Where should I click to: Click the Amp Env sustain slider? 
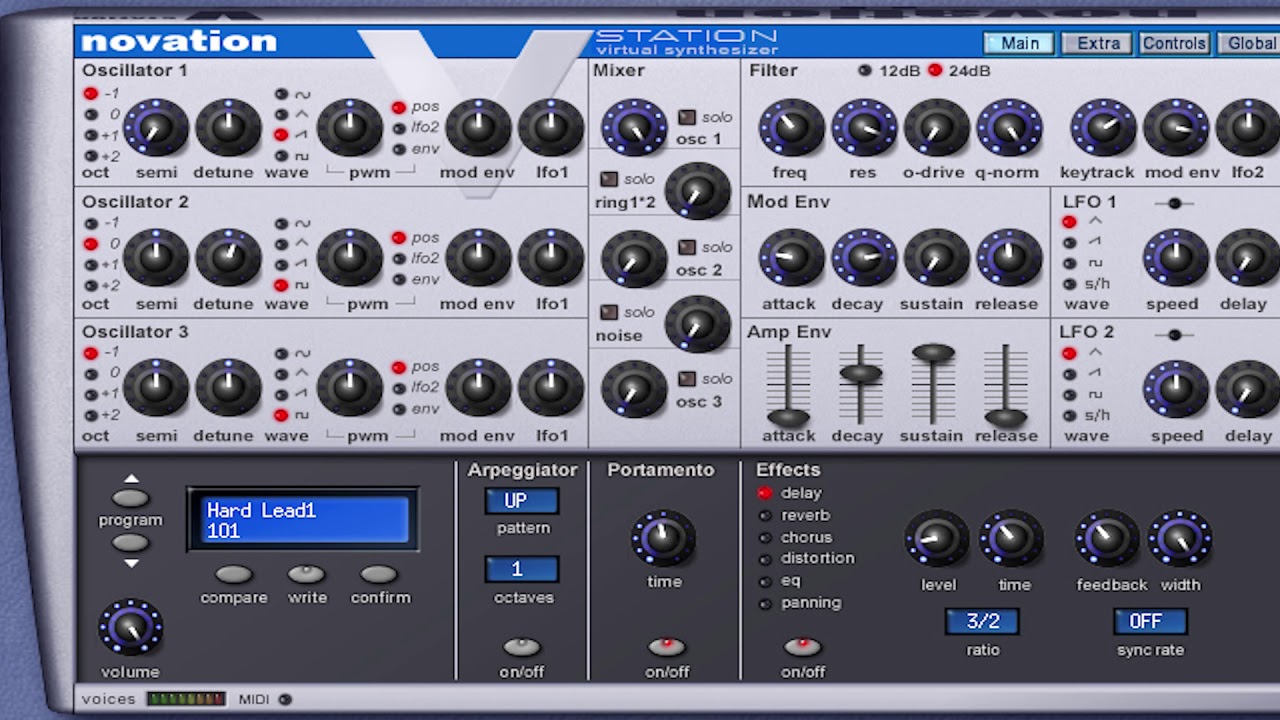pyautogui.click(x=933, y=352)
